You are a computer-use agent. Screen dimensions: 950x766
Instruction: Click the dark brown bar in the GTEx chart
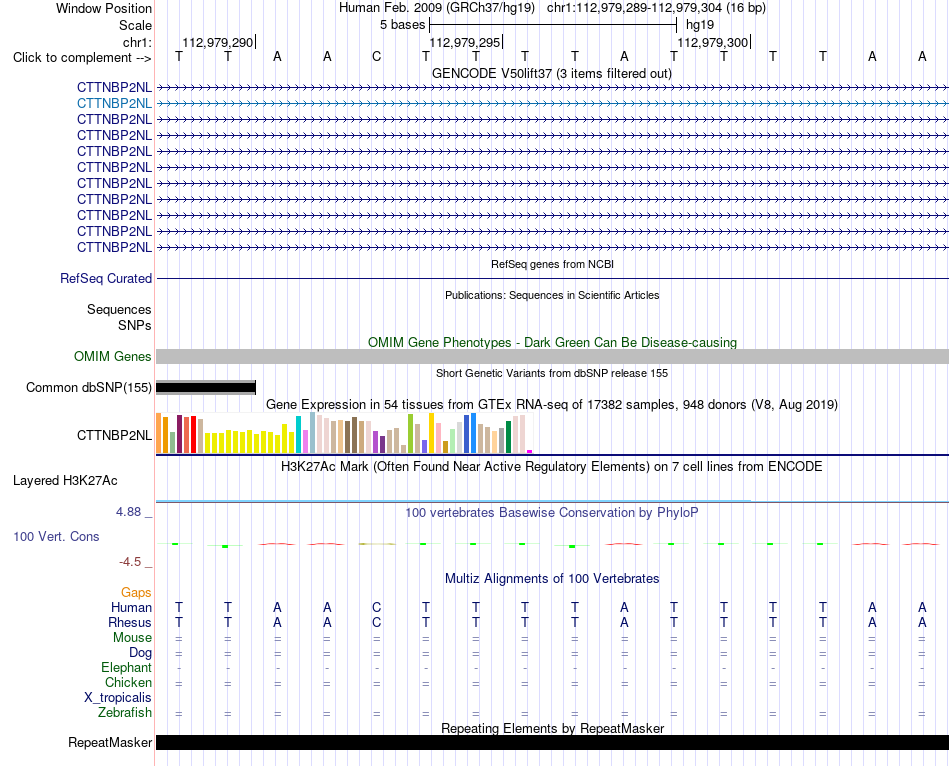354,435
